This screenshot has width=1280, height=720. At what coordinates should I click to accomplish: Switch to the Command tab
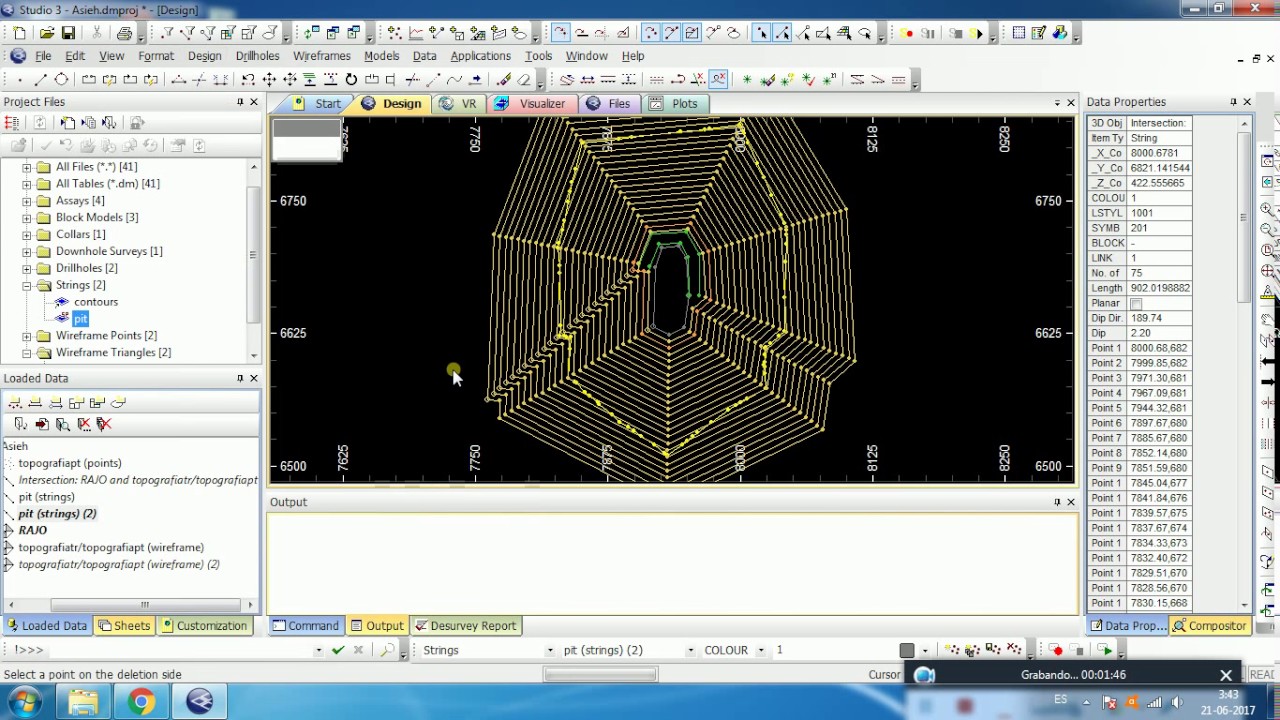click(x=305, y=626)
